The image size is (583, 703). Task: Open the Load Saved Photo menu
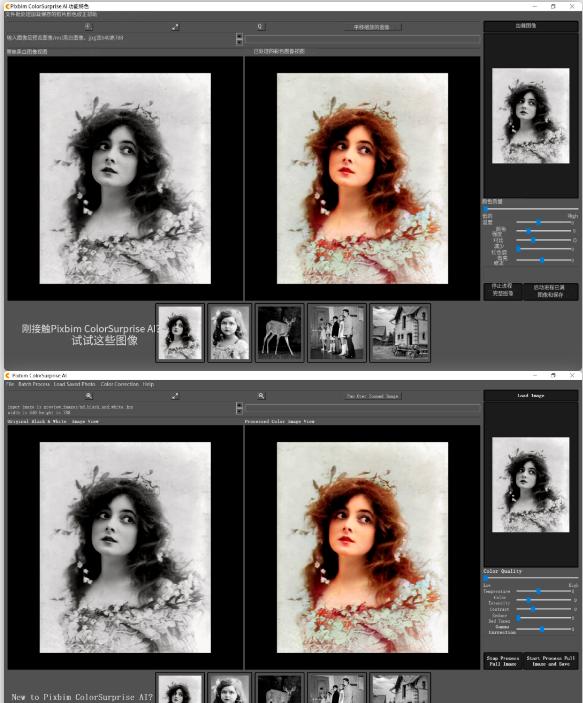74,384
